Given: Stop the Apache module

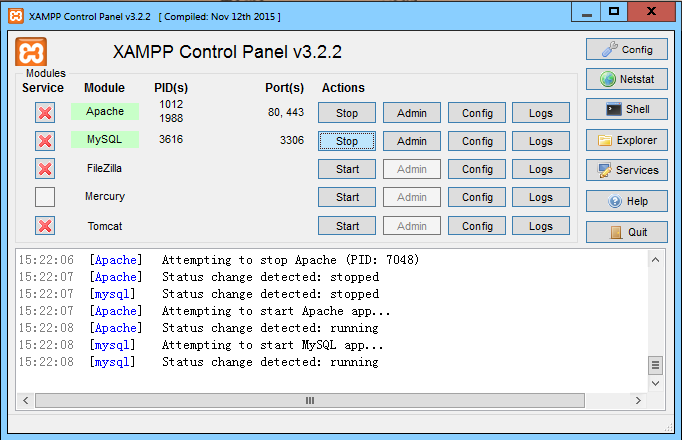Looking at the screenshot, I should pos(347,113).
